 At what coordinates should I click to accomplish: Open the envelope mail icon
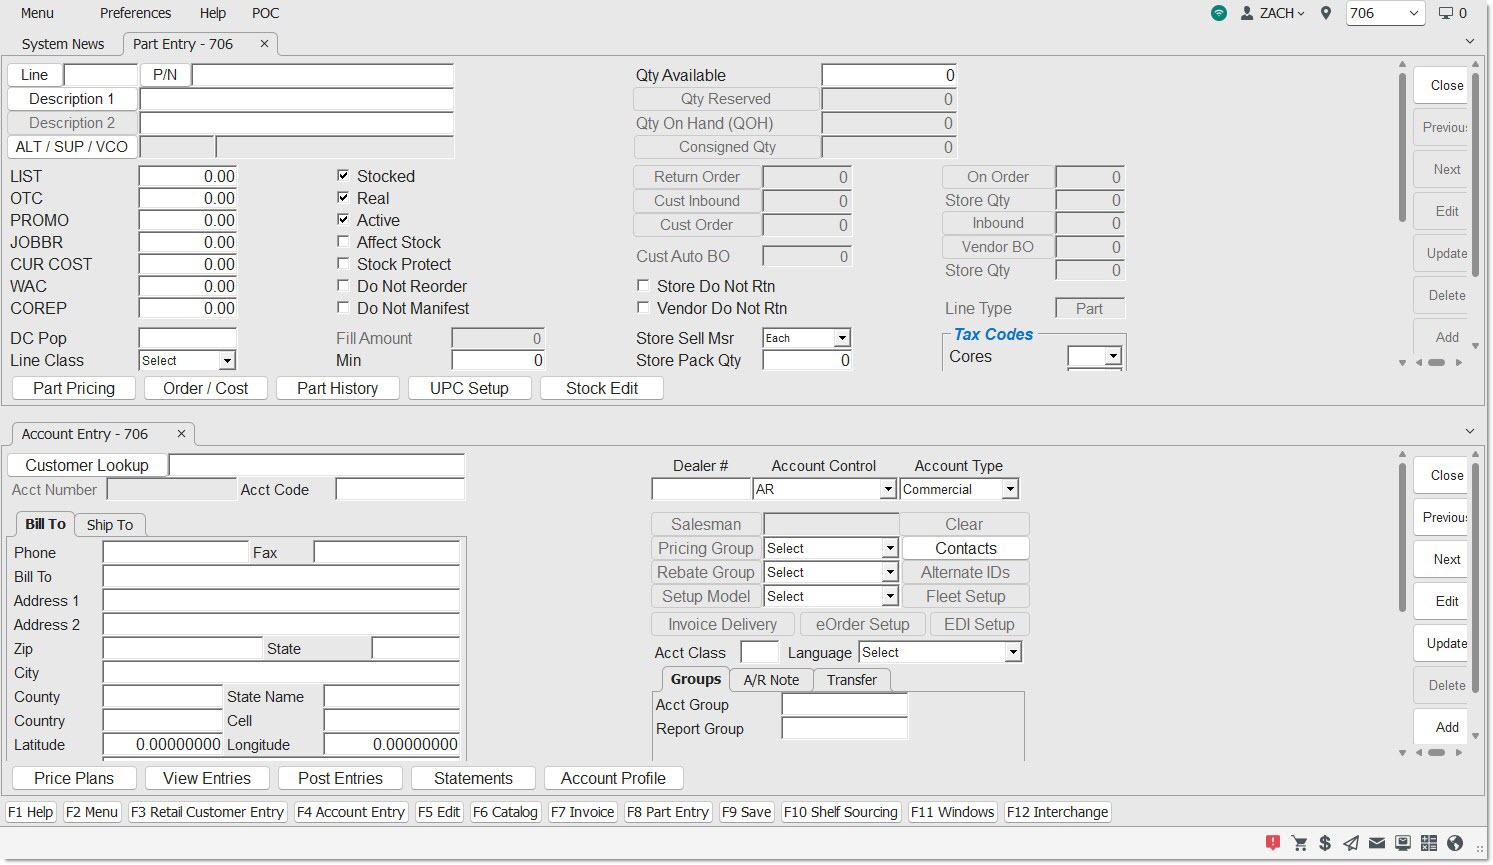point(1377,843)
